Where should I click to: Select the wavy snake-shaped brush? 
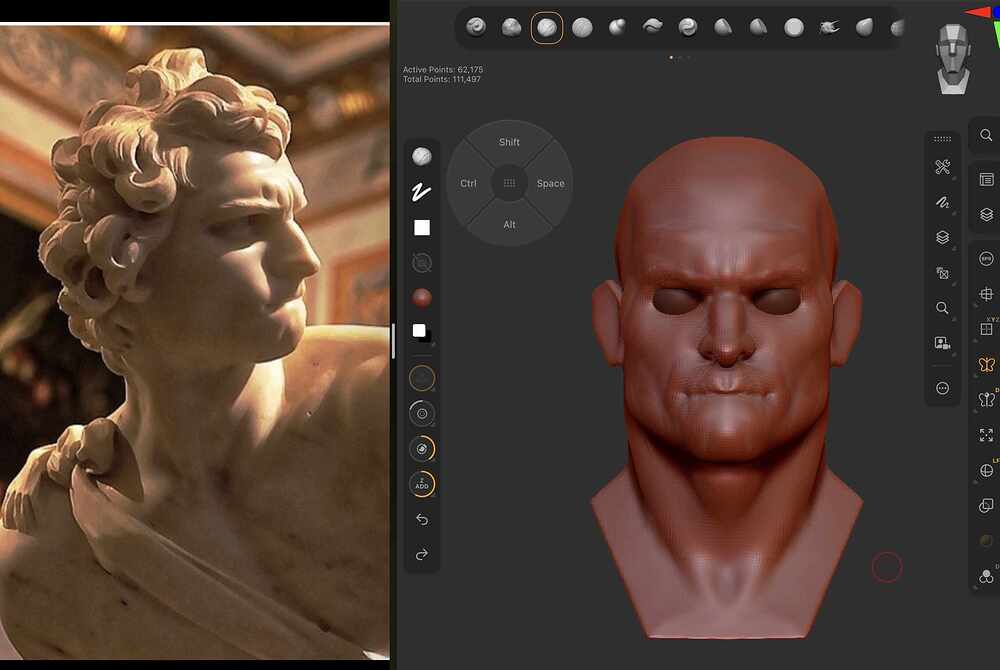tap(652, 27)
